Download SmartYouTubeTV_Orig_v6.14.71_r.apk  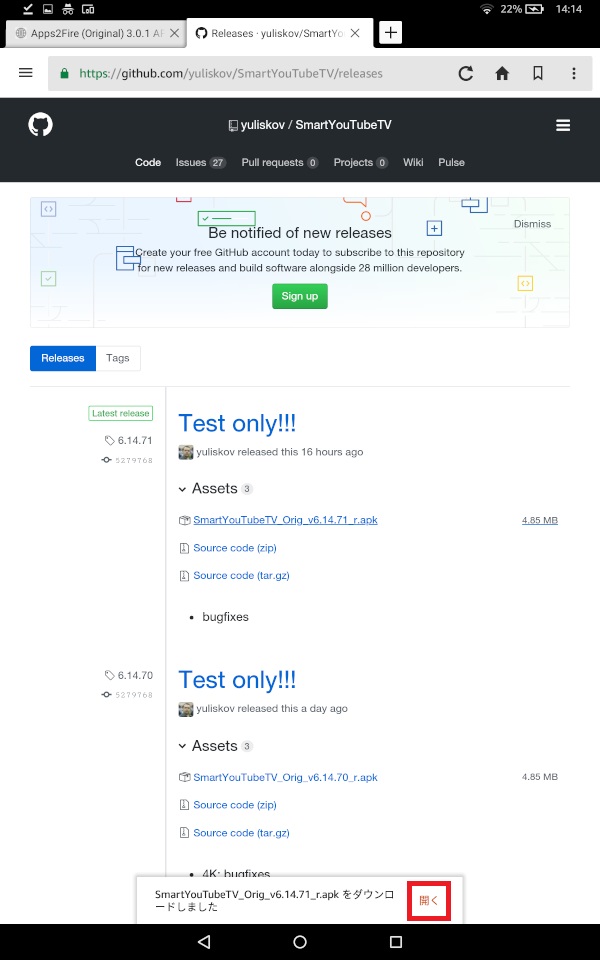pos(285,520)
